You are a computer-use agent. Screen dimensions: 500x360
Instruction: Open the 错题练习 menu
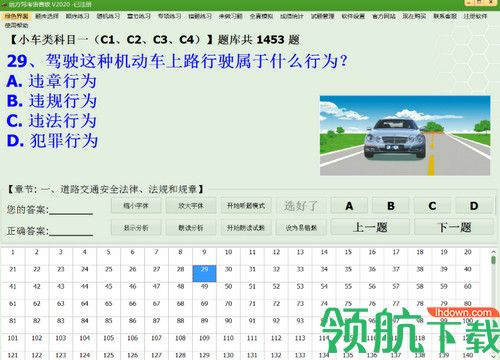(200, 16)
